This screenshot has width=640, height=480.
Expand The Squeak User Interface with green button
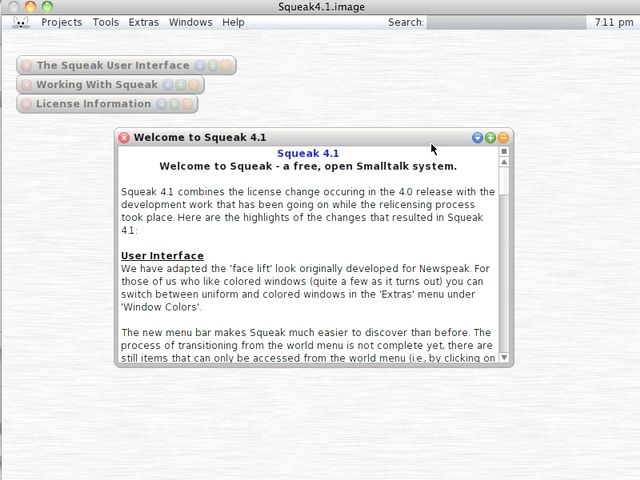click(213, 65)
